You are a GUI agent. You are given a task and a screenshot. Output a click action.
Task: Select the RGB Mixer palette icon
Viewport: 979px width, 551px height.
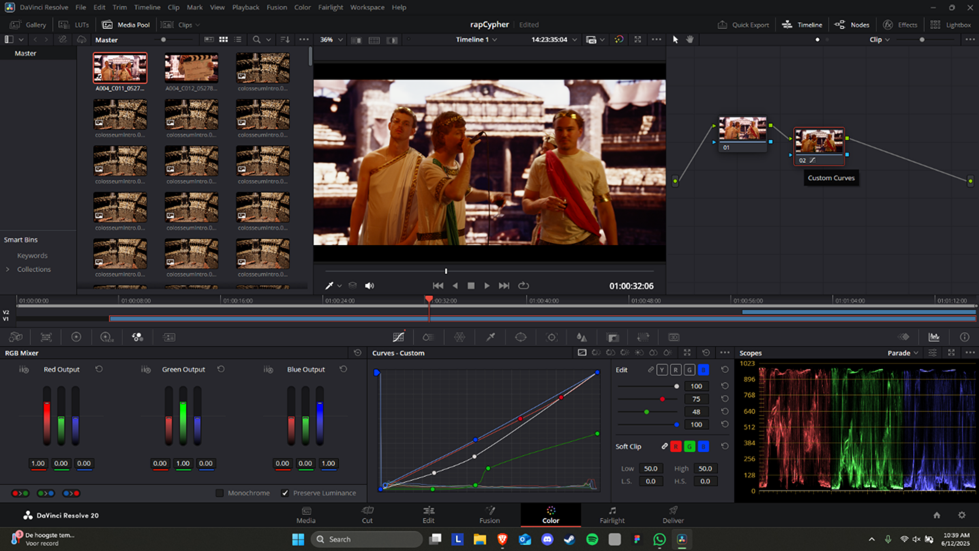coord(137,337)
